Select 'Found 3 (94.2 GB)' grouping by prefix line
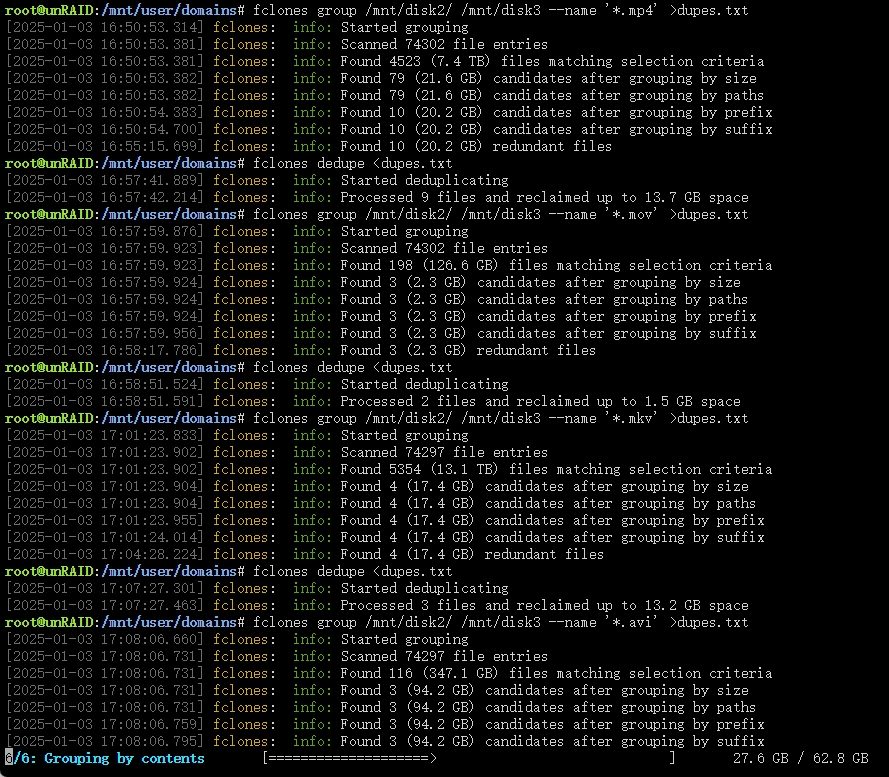889x777 pixels. point(385,725)
